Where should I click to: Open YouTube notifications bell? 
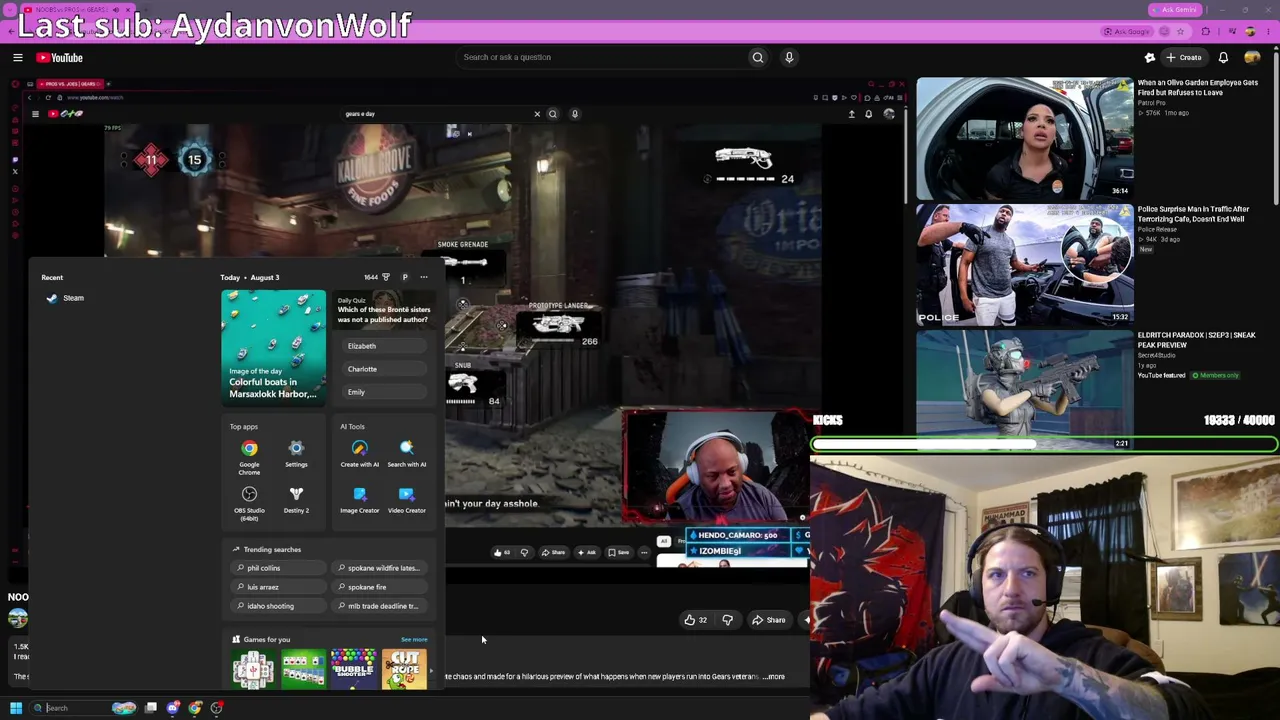(x=1225, y=57)
